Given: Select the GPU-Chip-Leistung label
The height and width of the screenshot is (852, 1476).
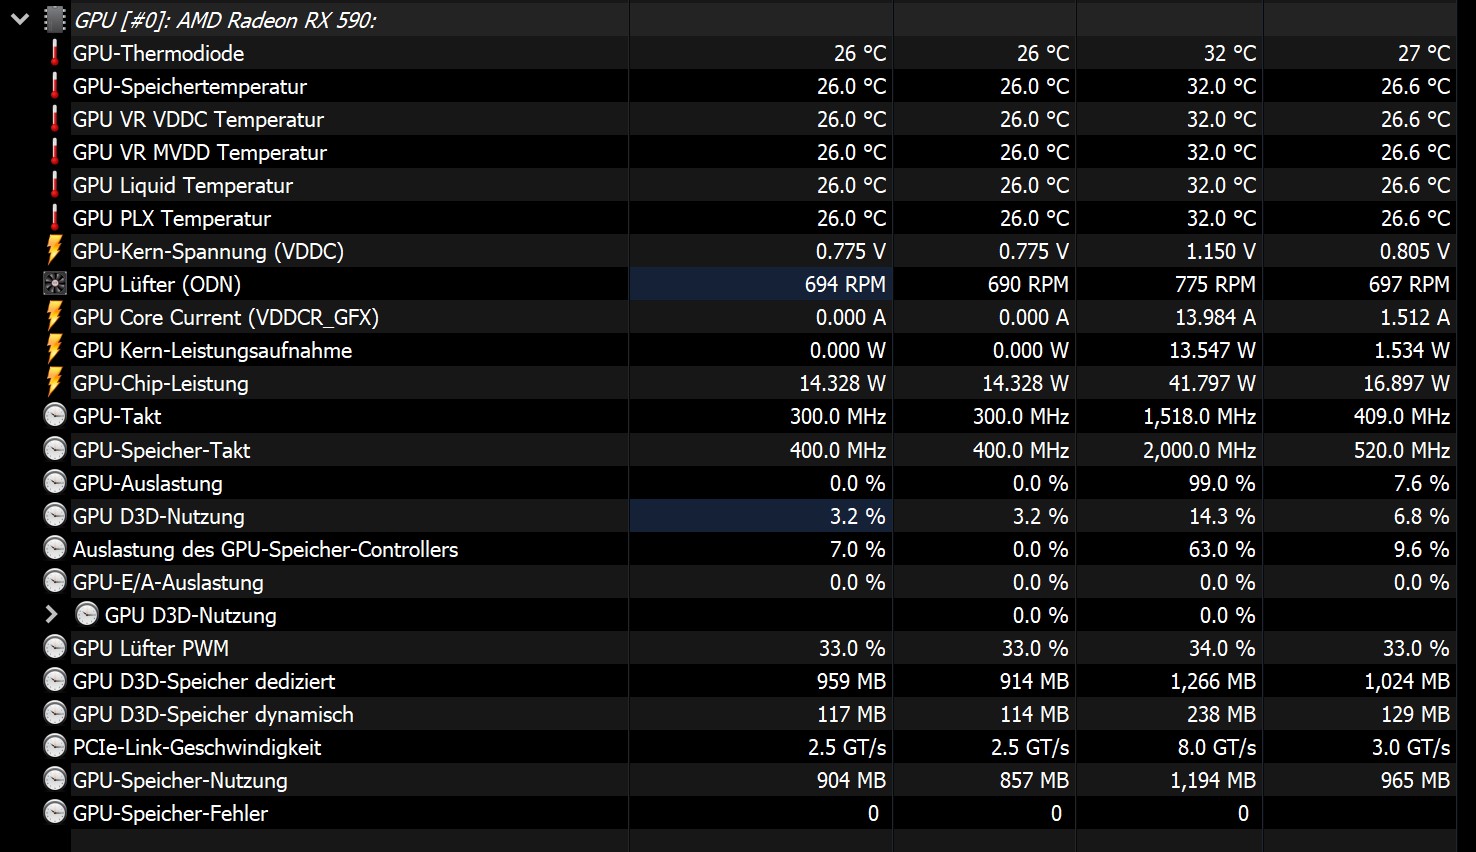Looking at the screenshot, I should click(x=161, y=383).
